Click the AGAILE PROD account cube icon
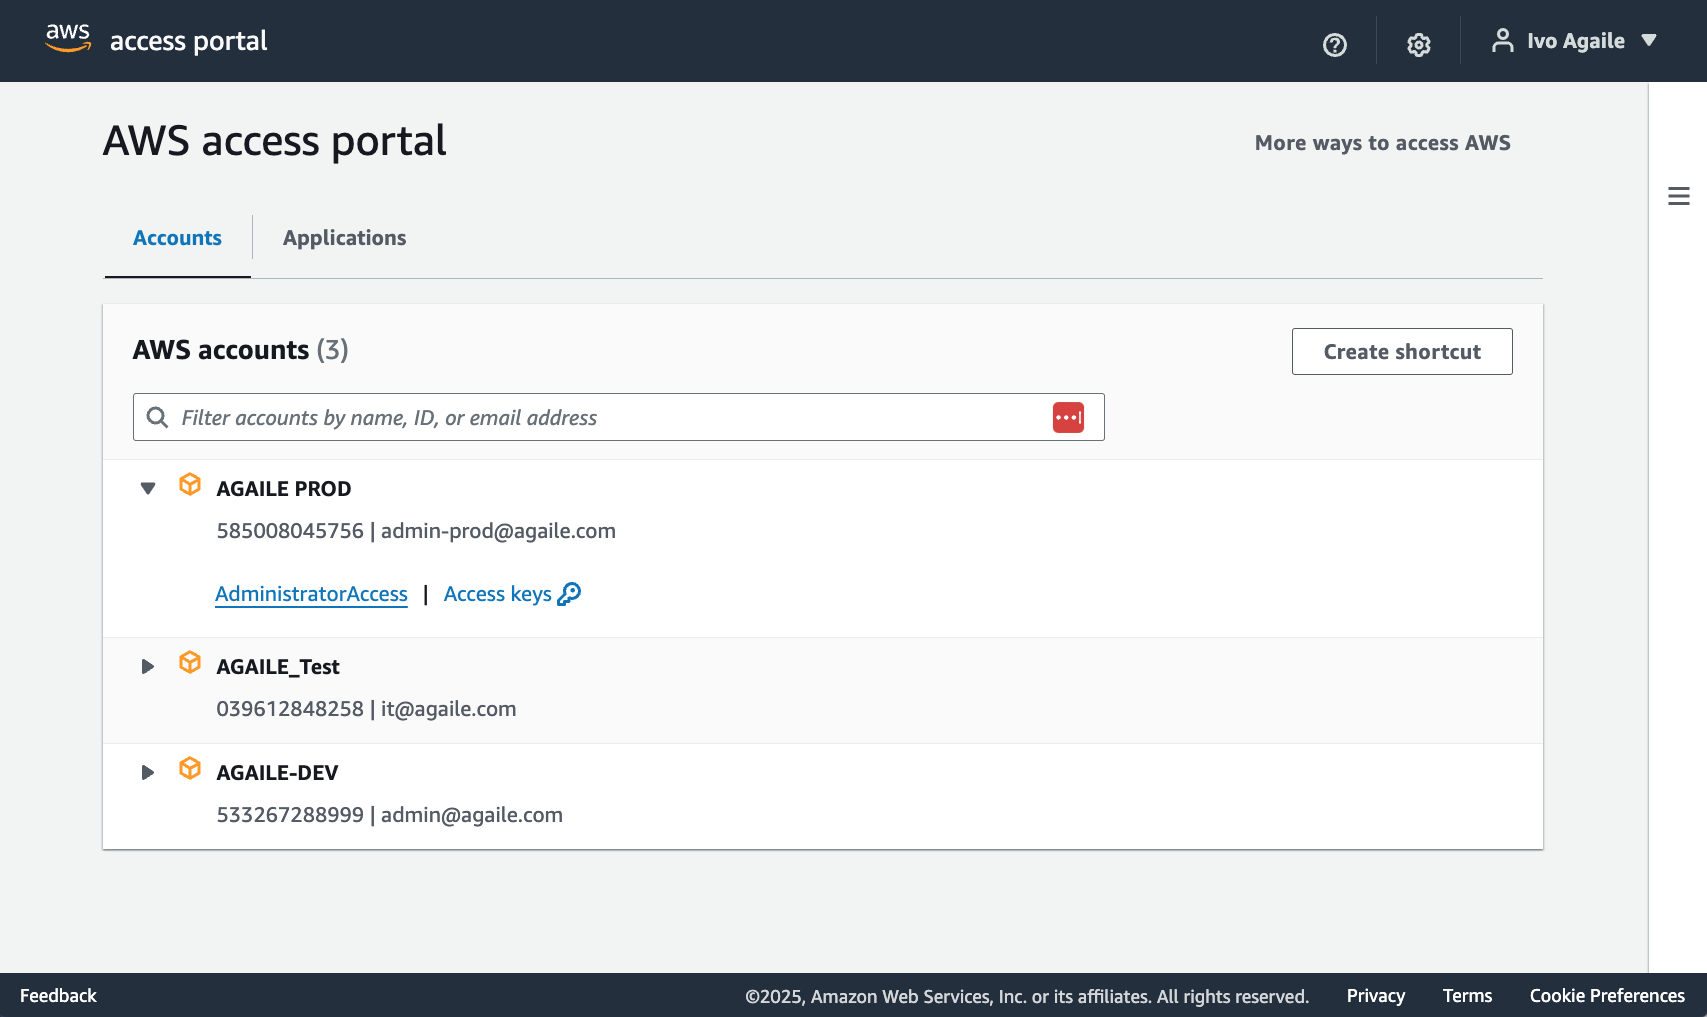Viewport: 1707px width, 1017px height. 190,484
